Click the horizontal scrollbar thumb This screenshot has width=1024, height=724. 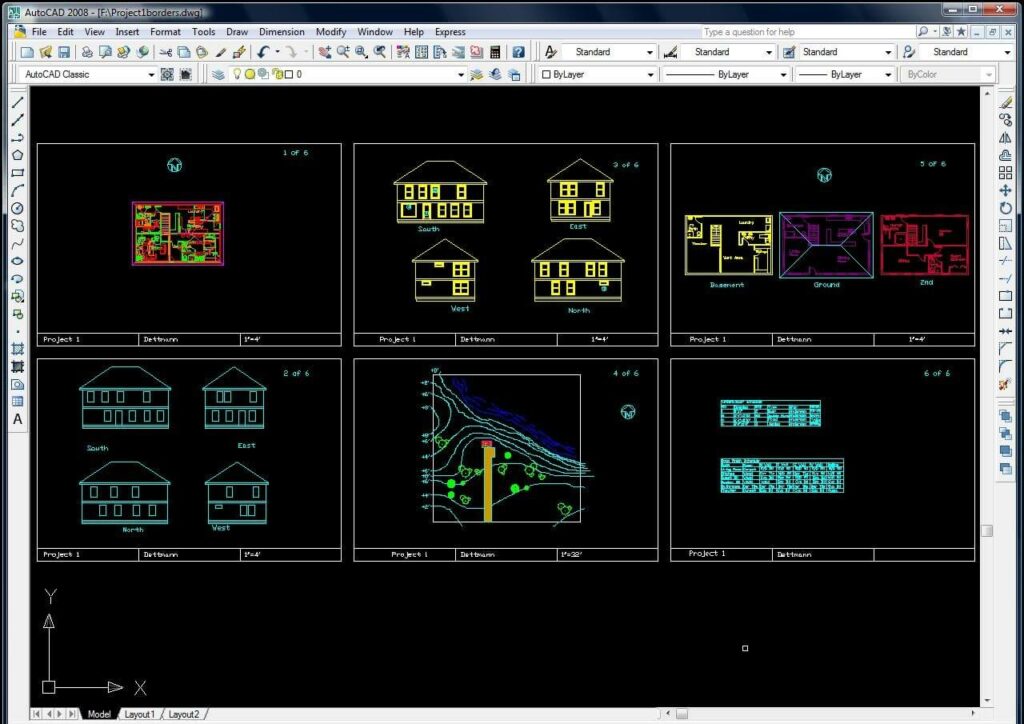coord(682,714)
